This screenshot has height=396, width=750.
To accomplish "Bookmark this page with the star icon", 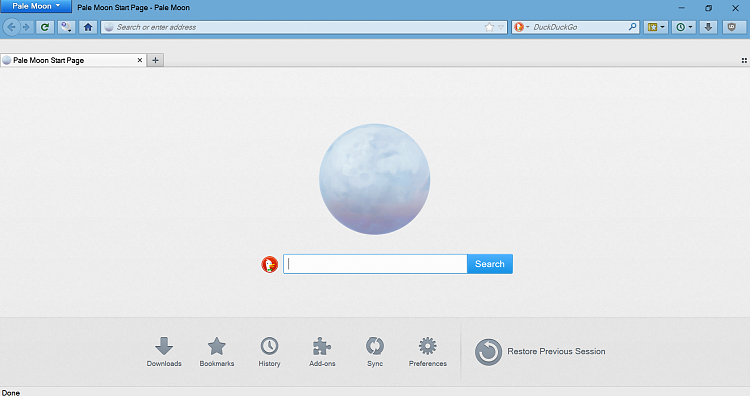I will click(489, 27).
